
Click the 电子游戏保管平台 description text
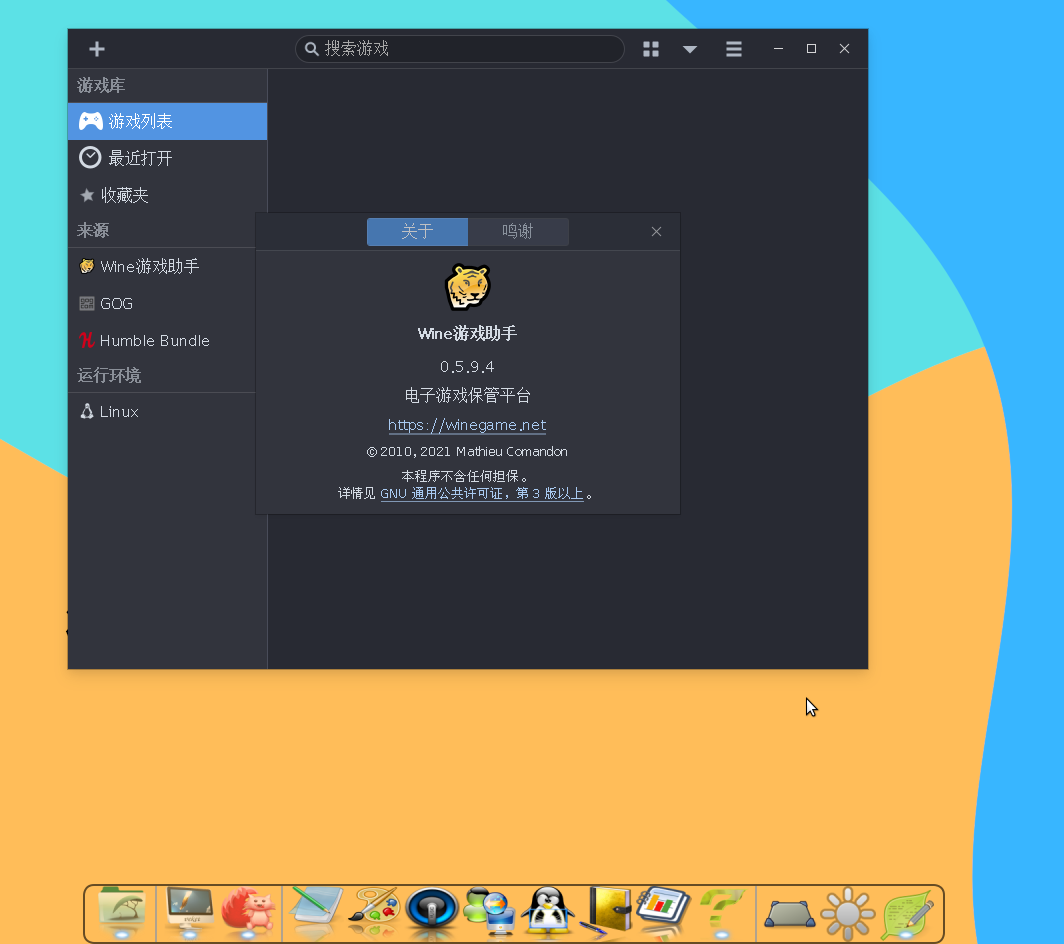point(468,396)
